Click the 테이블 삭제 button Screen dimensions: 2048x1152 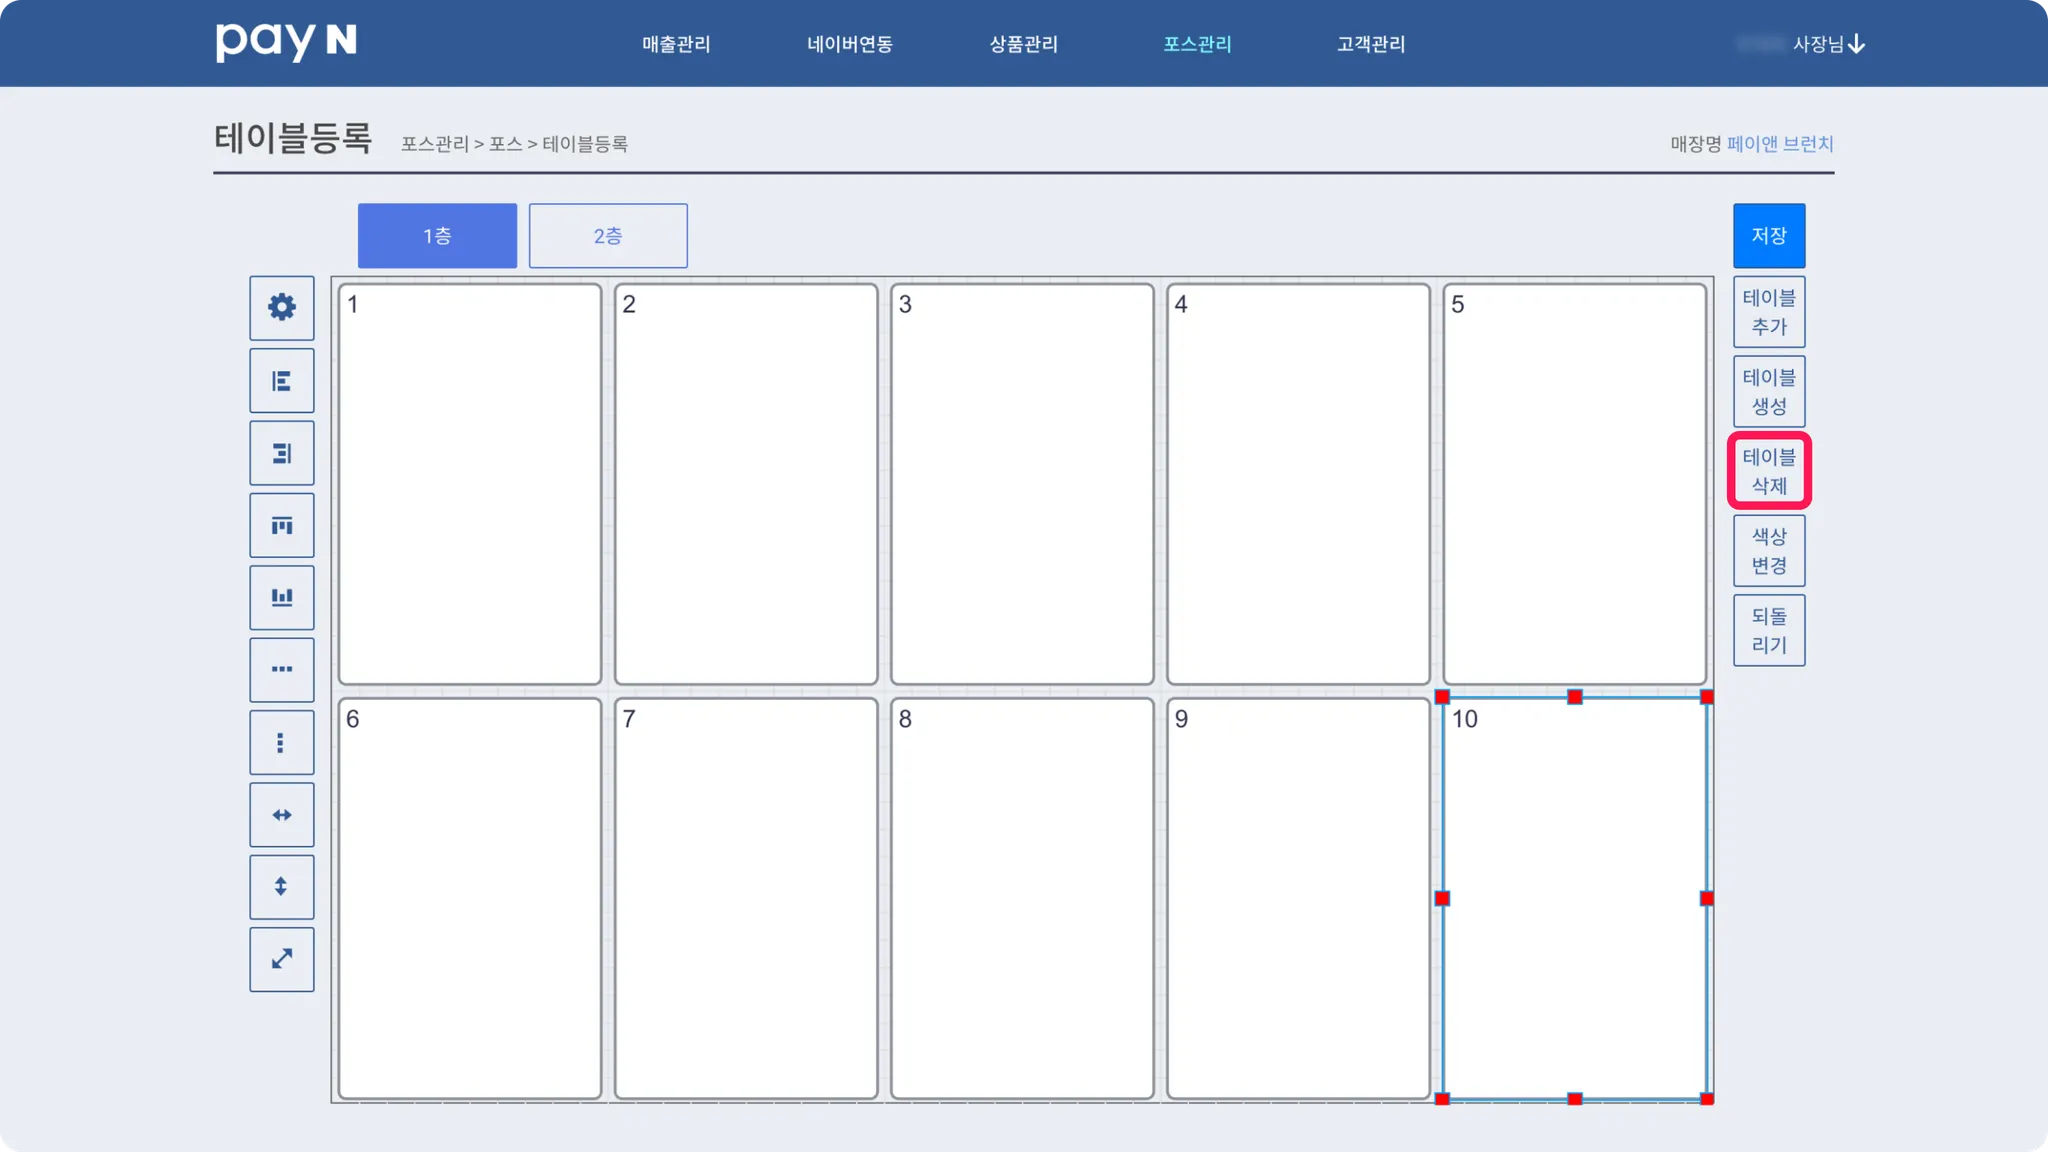coord(1769,471)
